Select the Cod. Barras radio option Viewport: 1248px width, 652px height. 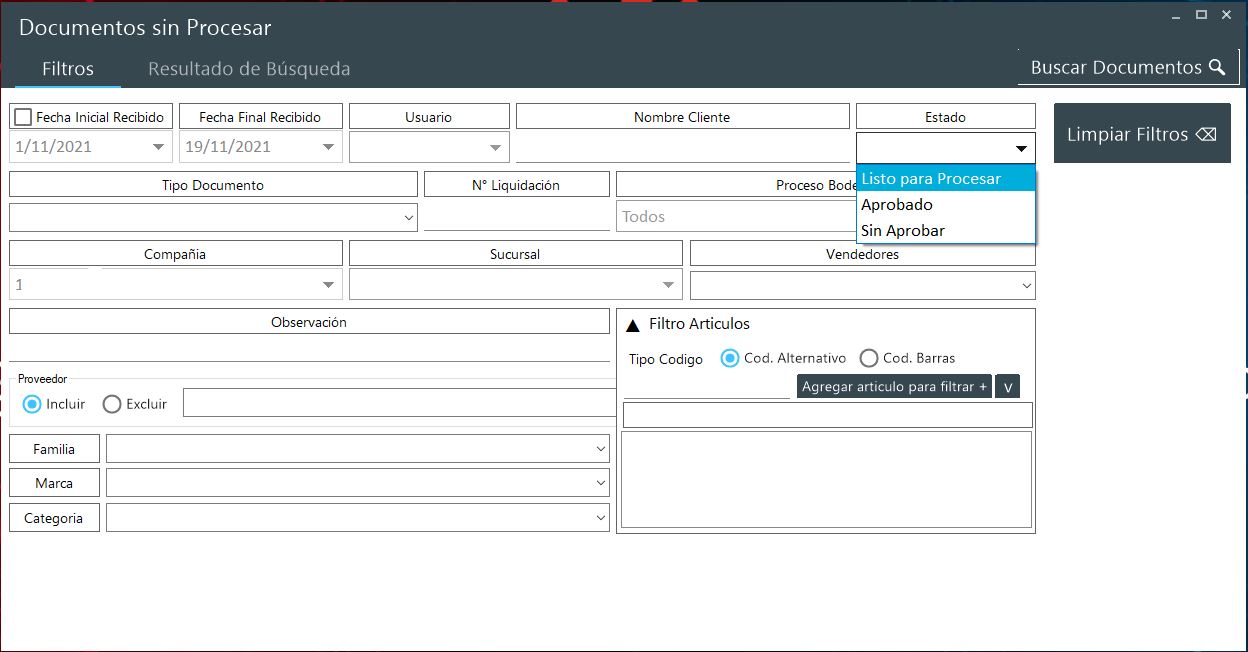pos(869,358)
